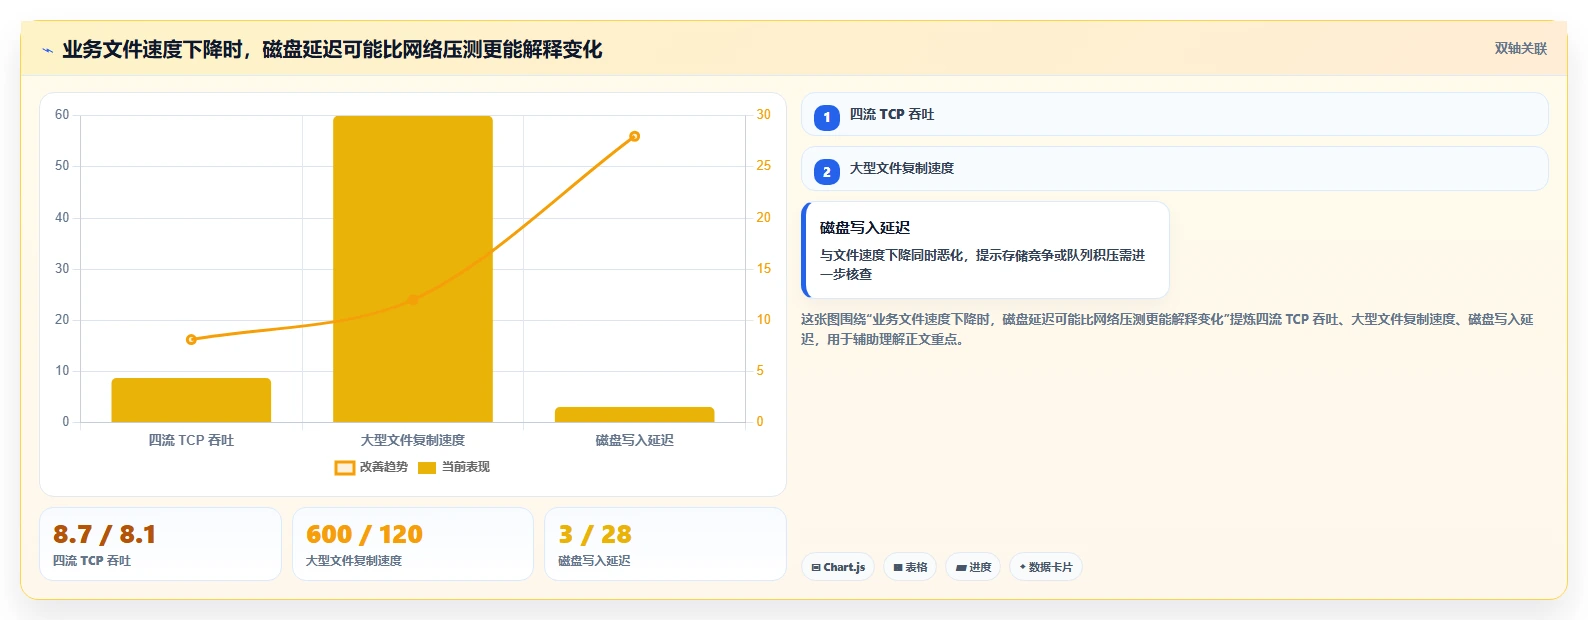
Task: Click the 当前表现 legend color swatch
Action: pos(427,468)
